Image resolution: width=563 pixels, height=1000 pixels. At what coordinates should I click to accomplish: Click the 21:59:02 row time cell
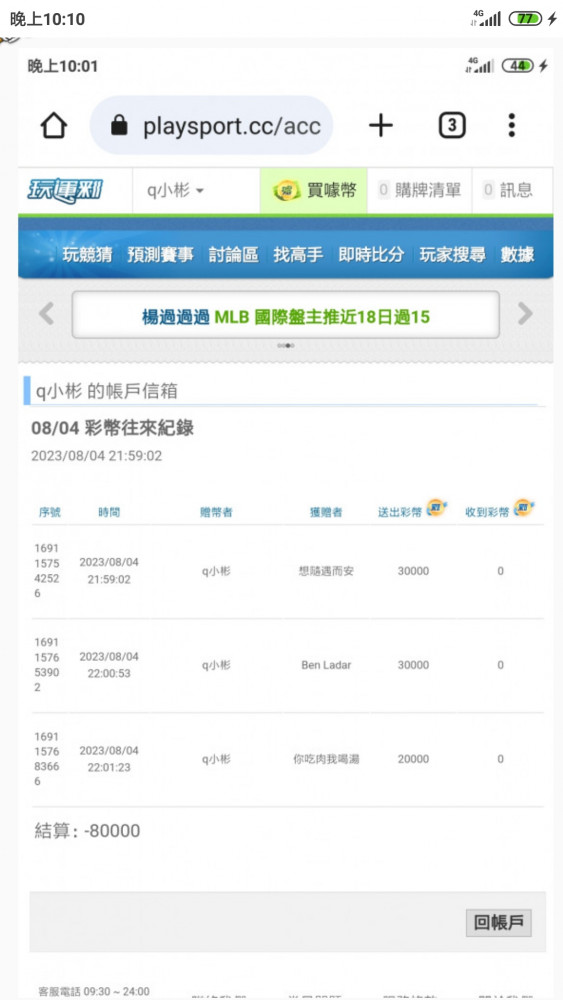coord(109,571)
